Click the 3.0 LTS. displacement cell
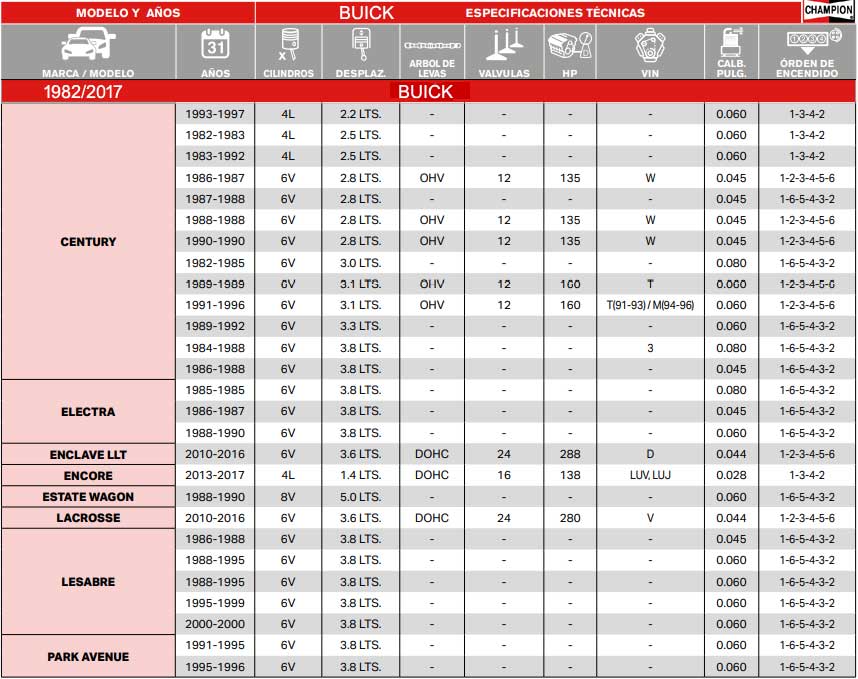This screenshot has height=679, width=858. point(361,263)
